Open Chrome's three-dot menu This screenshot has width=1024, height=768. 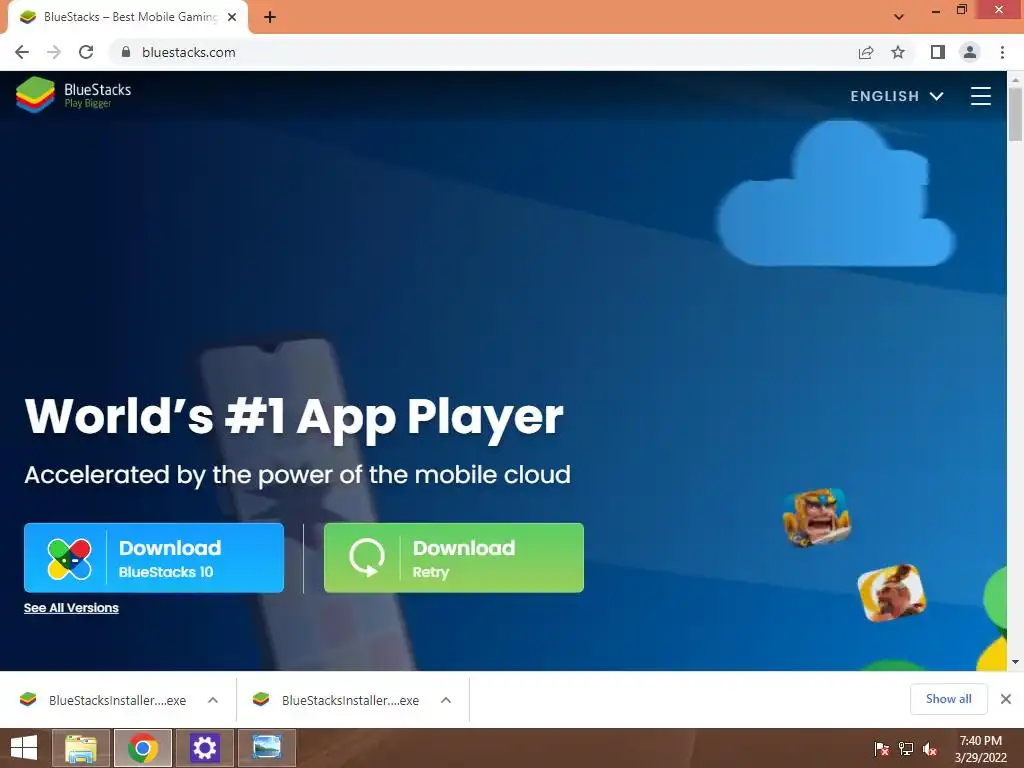tap(1002, 52)
